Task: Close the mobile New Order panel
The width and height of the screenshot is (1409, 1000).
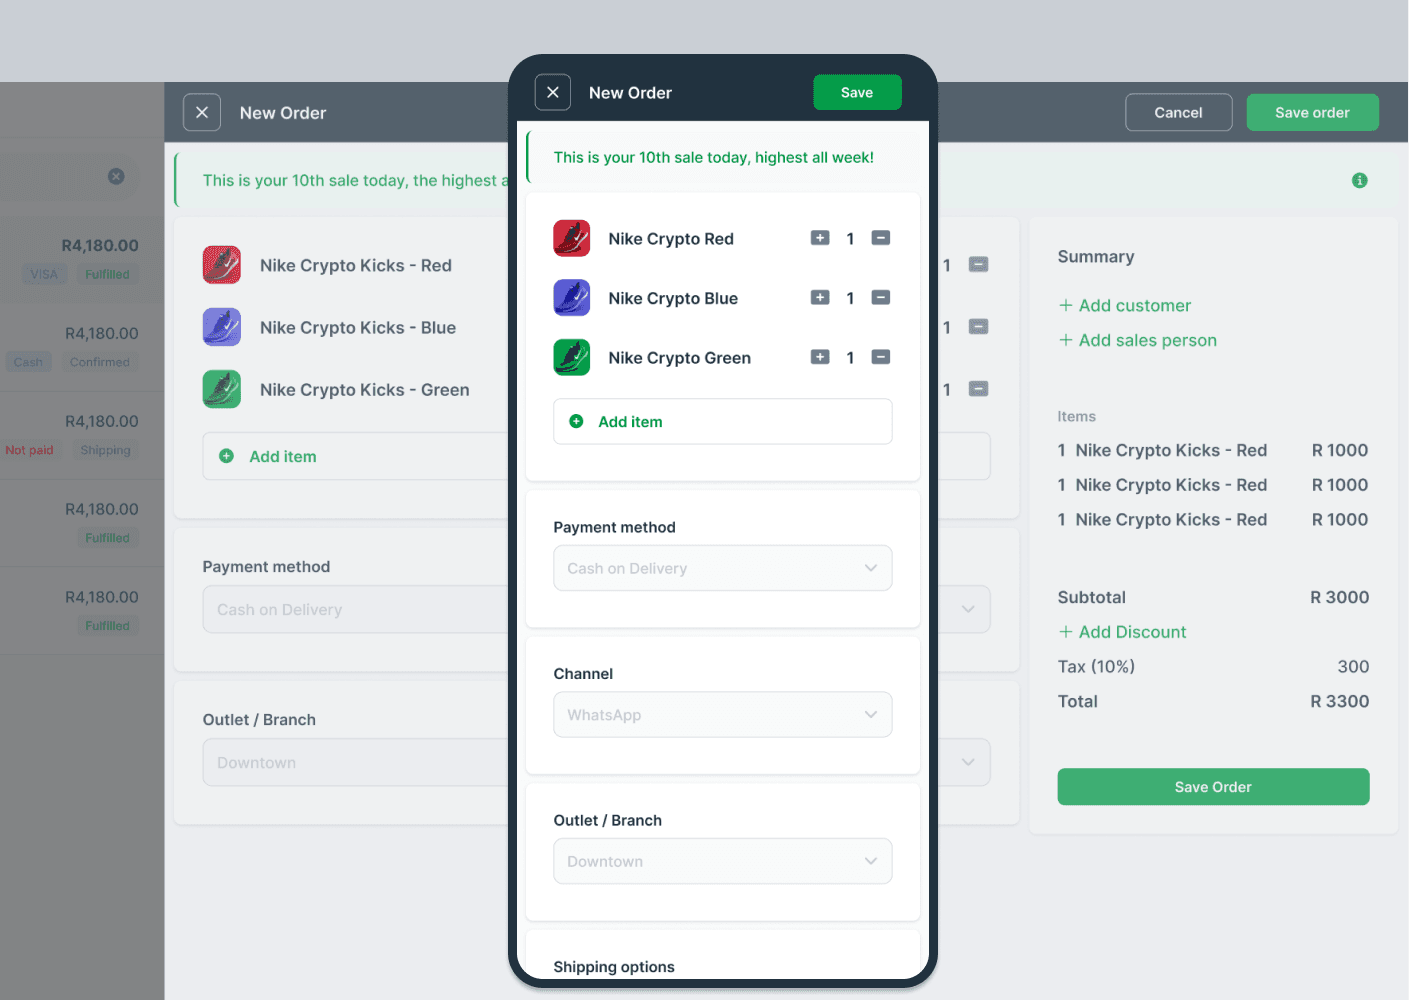Action: (x=553, y=92)
